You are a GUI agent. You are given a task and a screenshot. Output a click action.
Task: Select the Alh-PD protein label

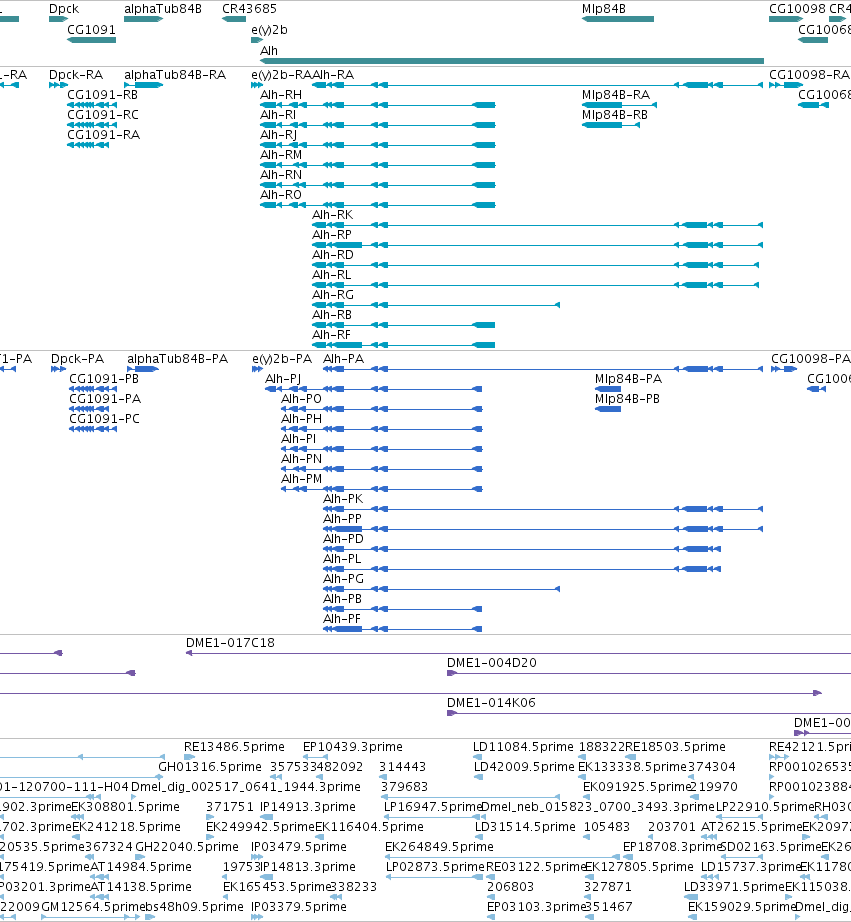pyautogui.click(x=343, y=539)
